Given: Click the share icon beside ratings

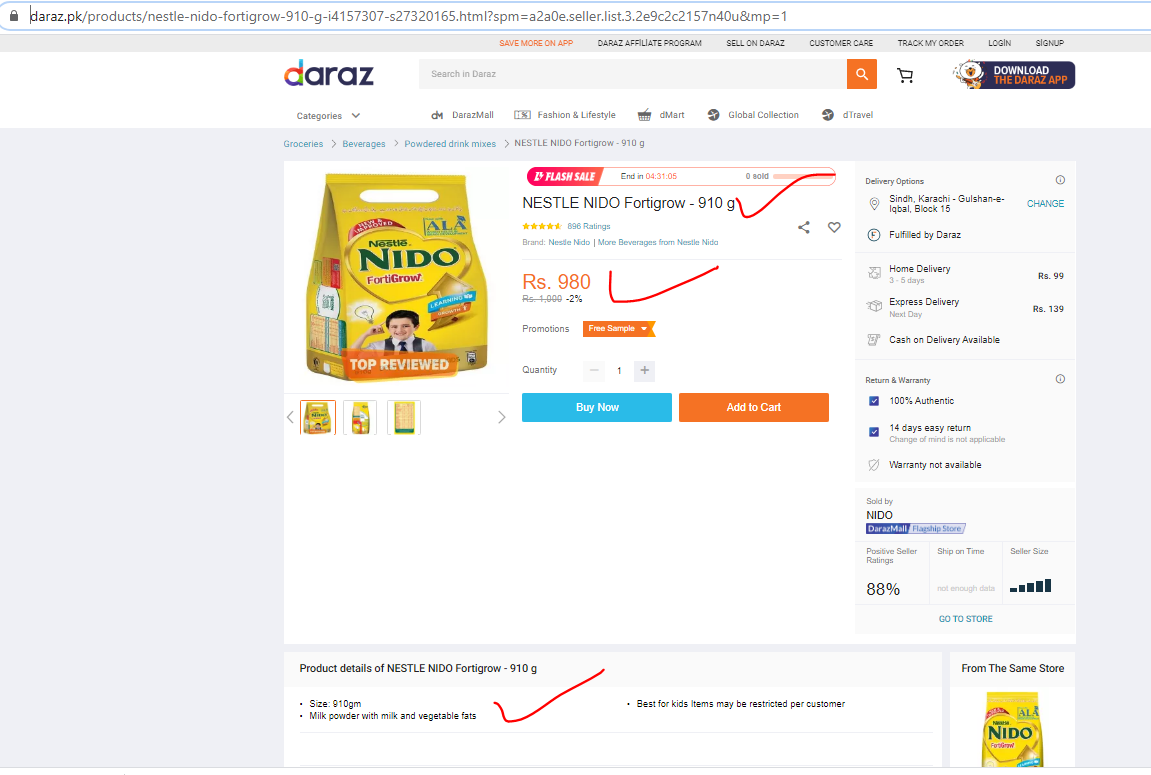Looking at the screenshot, I should tap(804, 228).
